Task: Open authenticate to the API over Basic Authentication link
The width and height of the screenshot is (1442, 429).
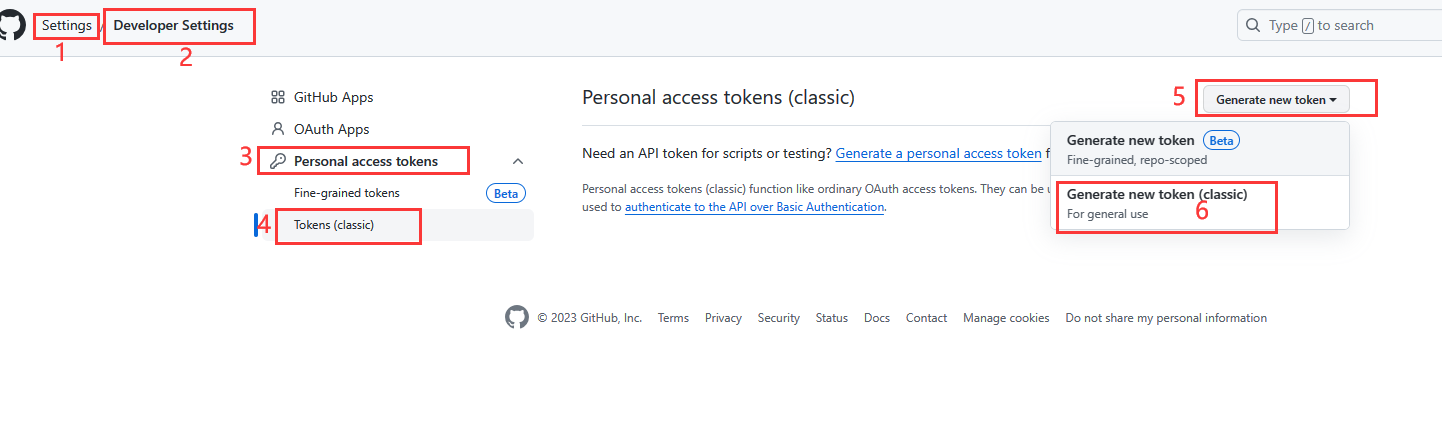Action: click(x=754, y=207)
